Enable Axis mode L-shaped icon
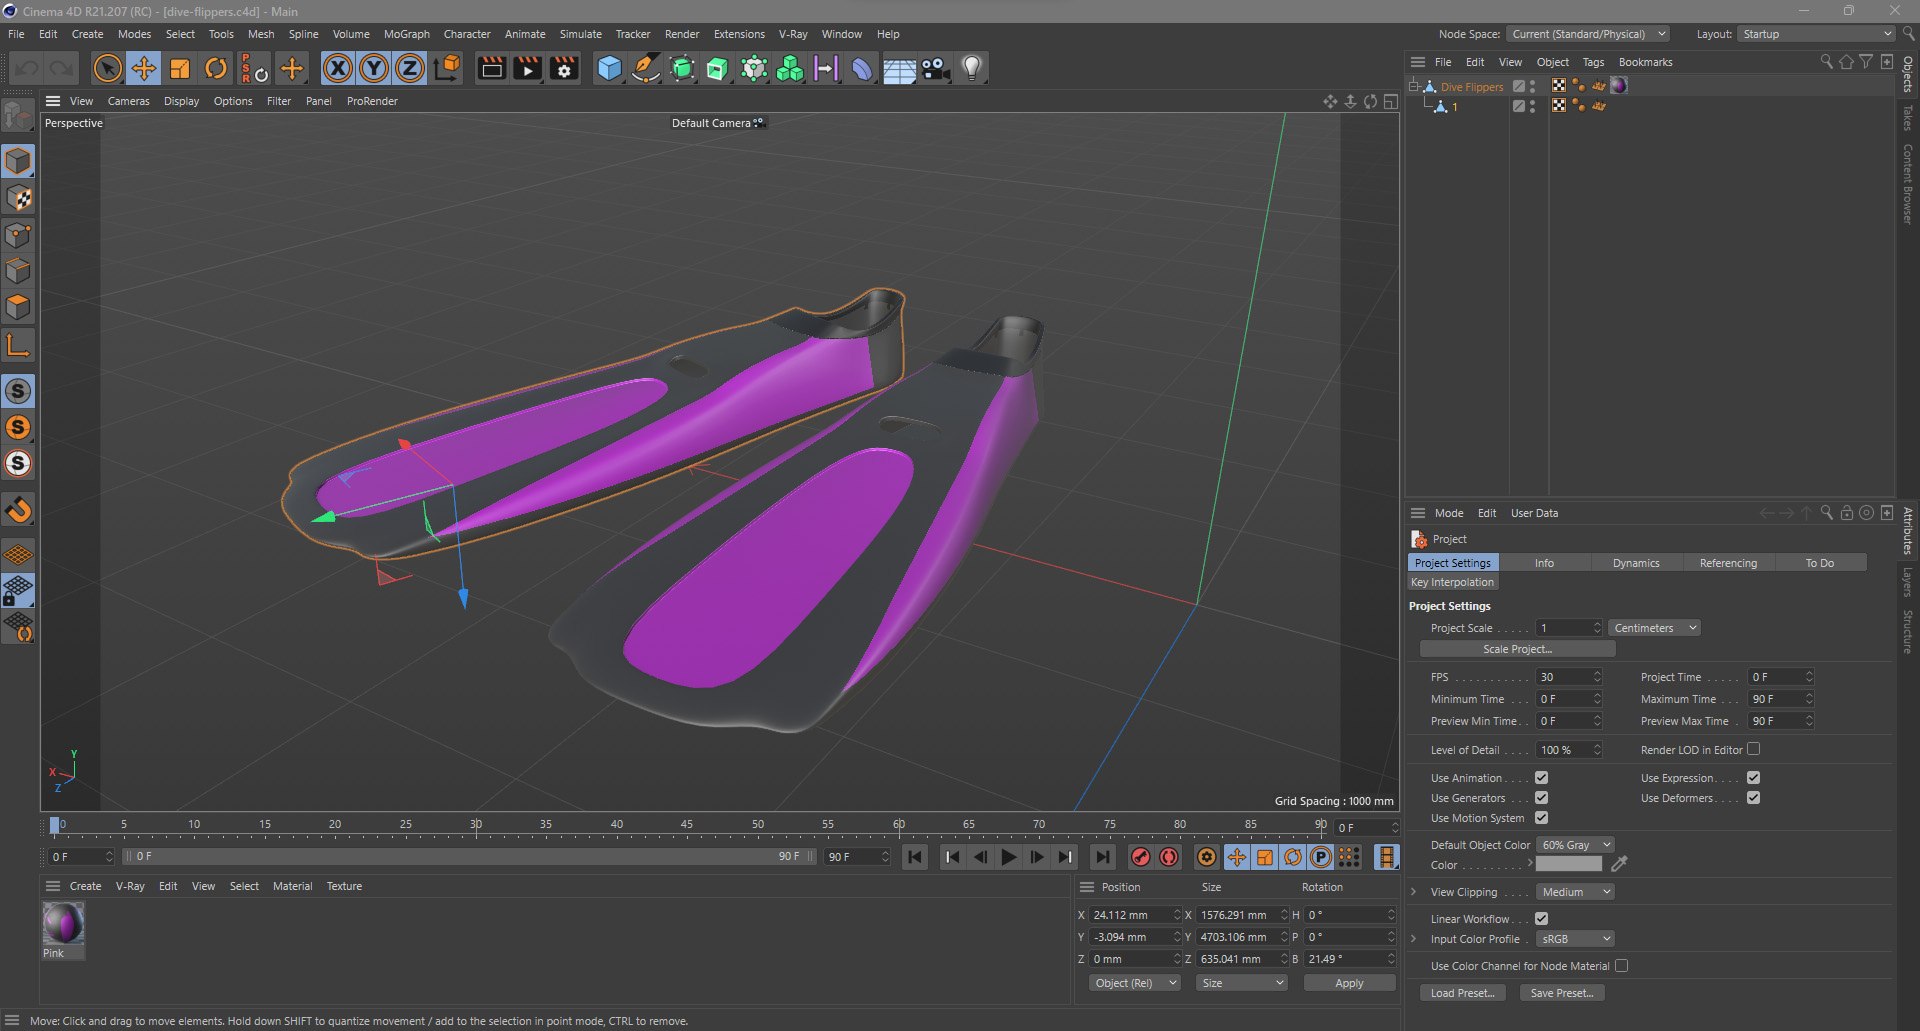This screenshot has width=1920, height=1031. (x=19, y=345)
